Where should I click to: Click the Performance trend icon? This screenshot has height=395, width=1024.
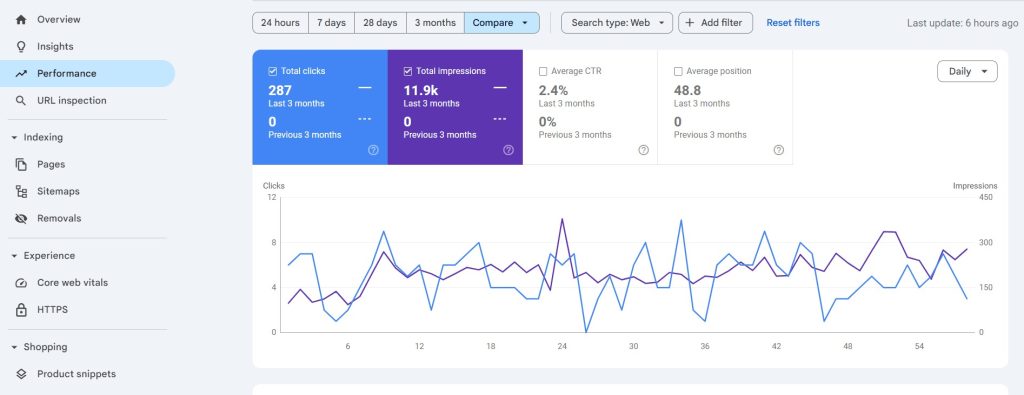(21, 74)
